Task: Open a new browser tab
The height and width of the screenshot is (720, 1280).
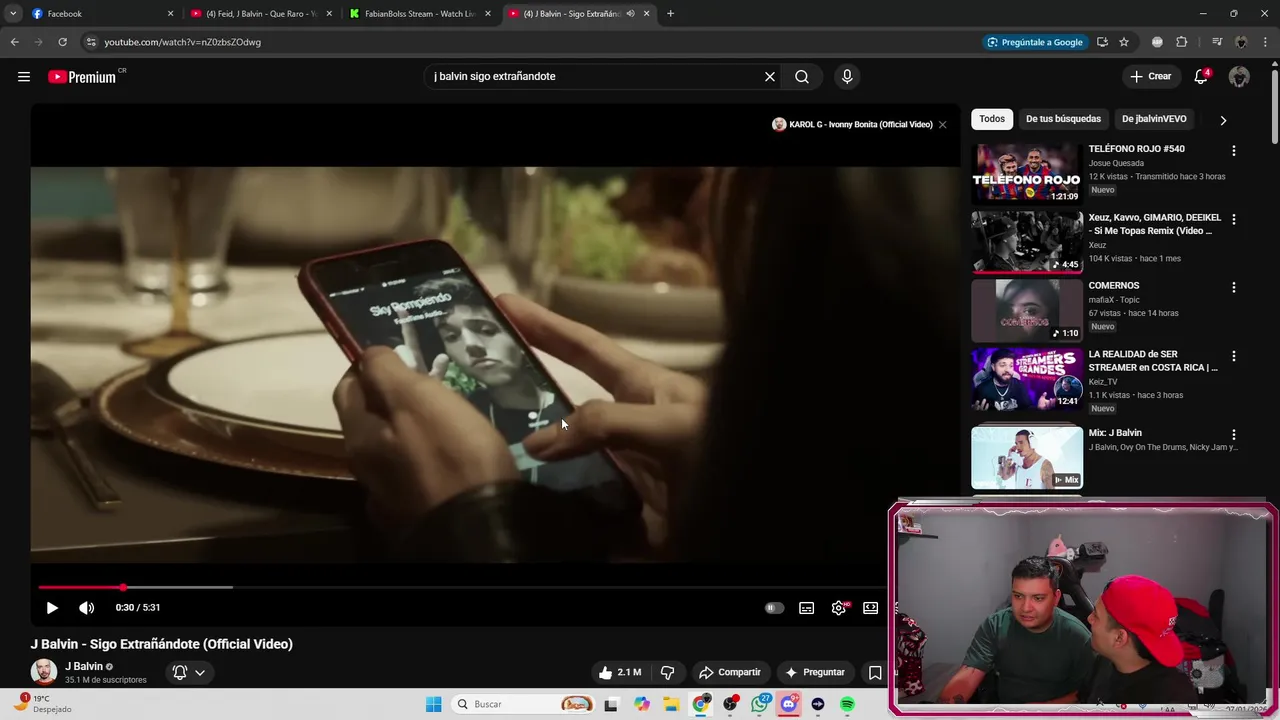Action: pos(670,14)
